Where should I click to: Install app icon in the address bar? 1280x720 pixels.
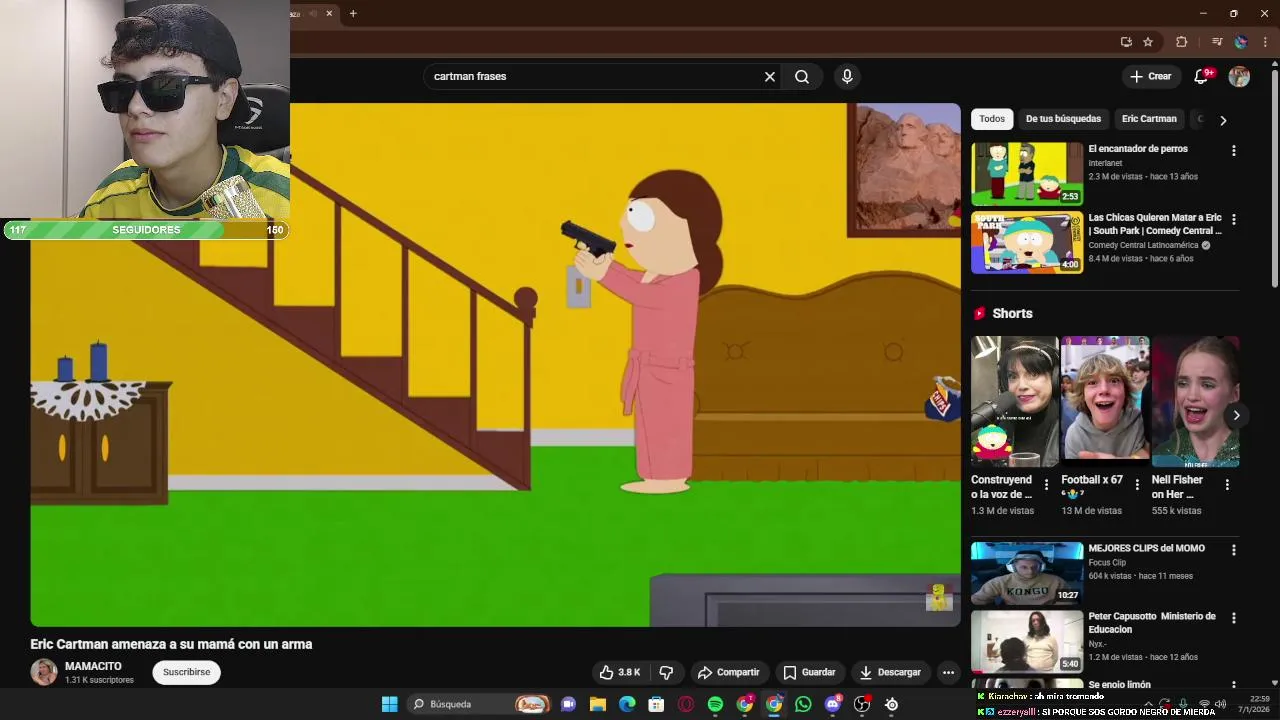tap(1126, 42)
